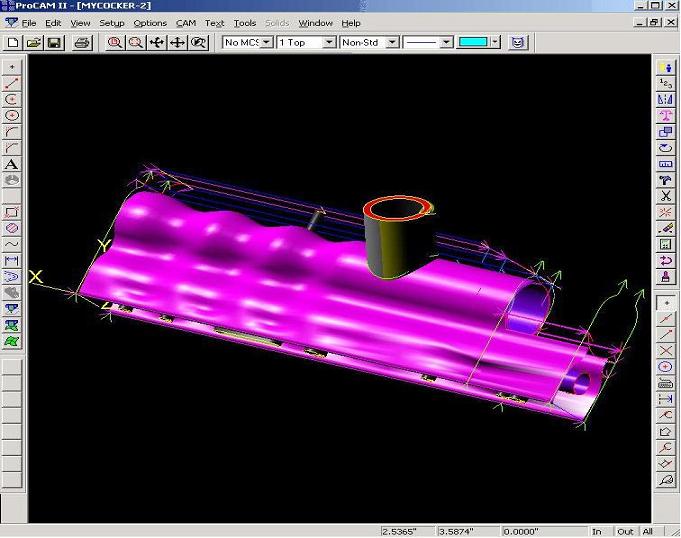The height and width of the screenshot is (538, 681).
Task: Open the CAM menu
Action: click(186, 22)
